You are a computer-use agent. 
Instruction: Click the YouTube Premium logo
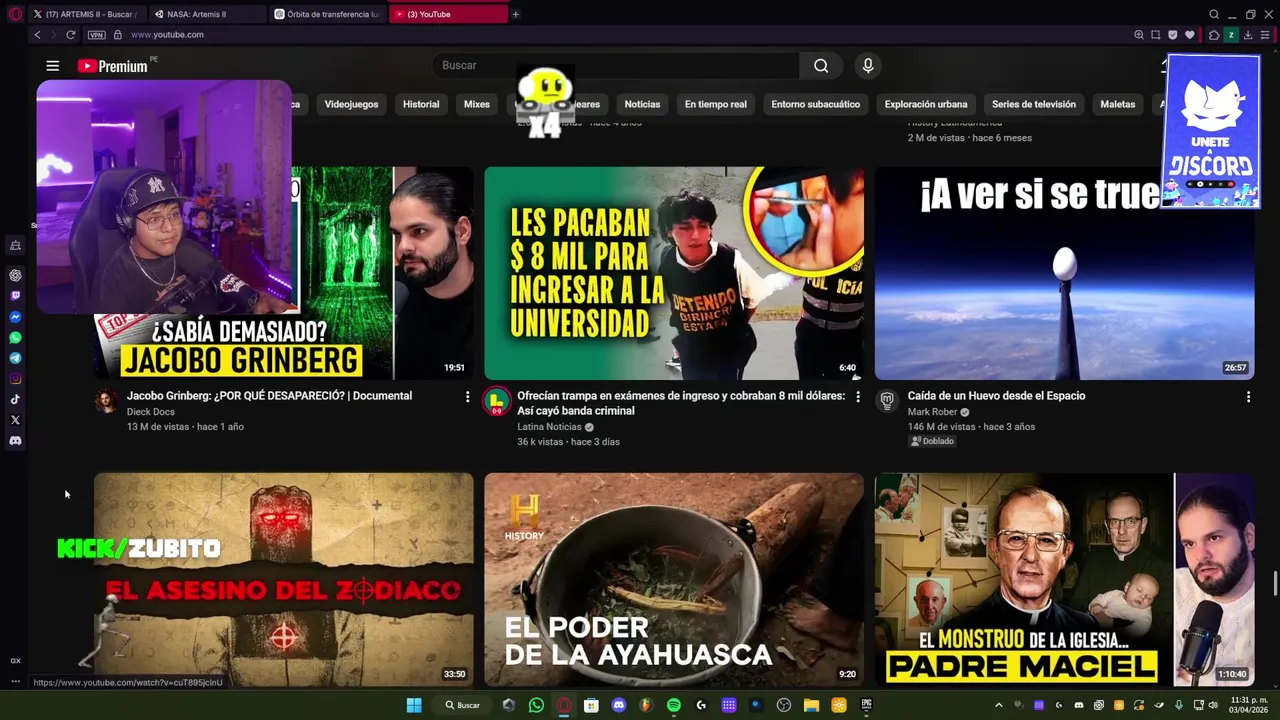pyautogui.click(x=112, y=66)
